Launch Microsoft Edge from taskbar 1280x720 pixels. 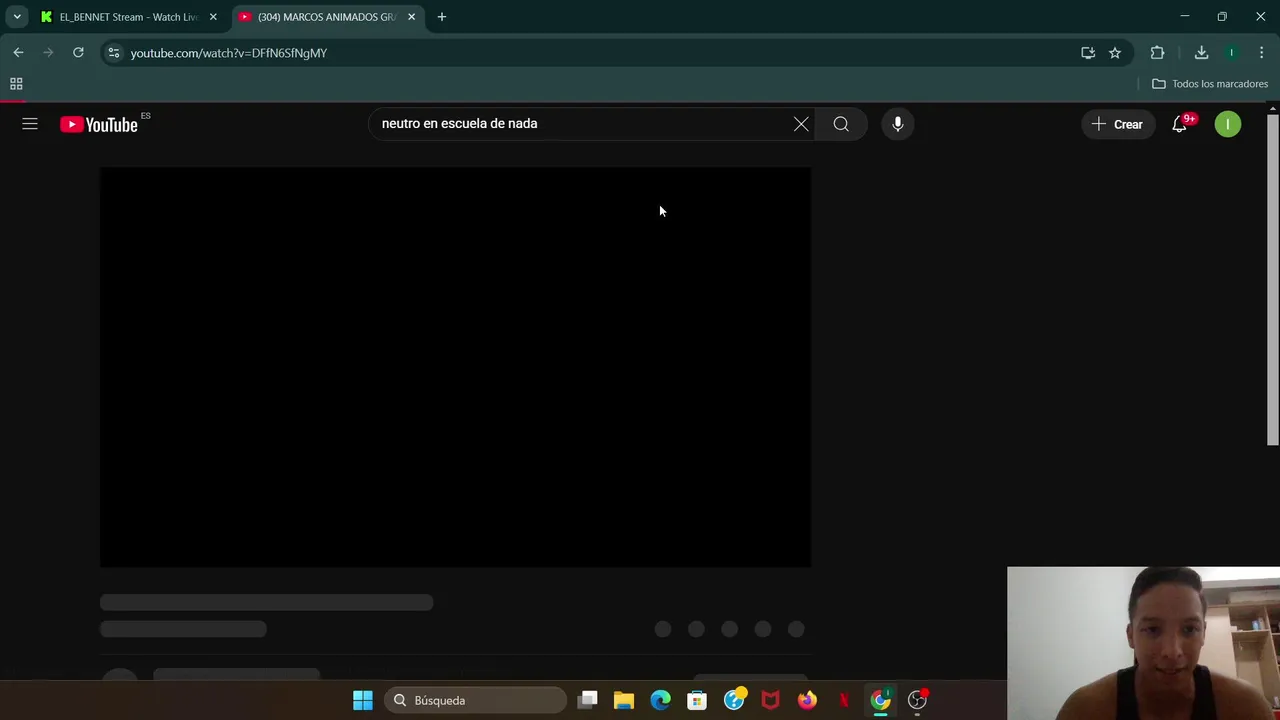661,700
